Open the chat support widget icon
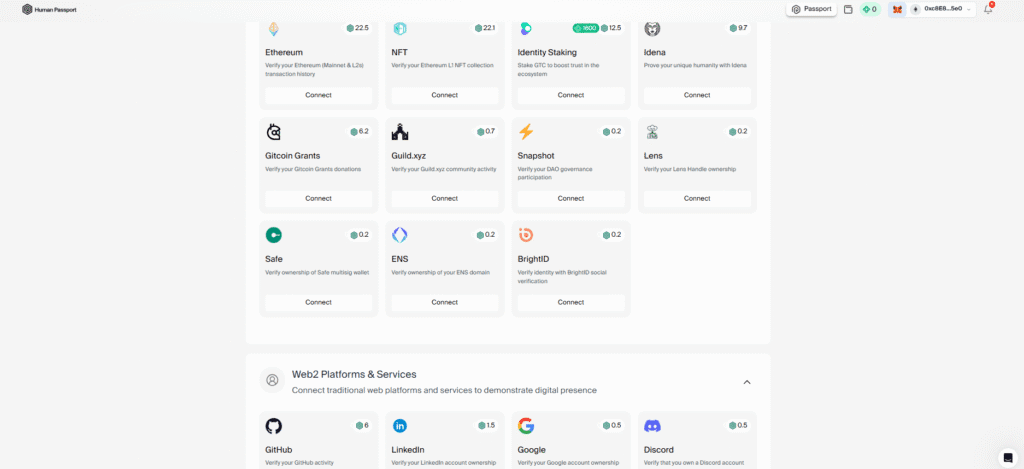This screenshot has height=469, width=1024. (x=1008, y=457)
